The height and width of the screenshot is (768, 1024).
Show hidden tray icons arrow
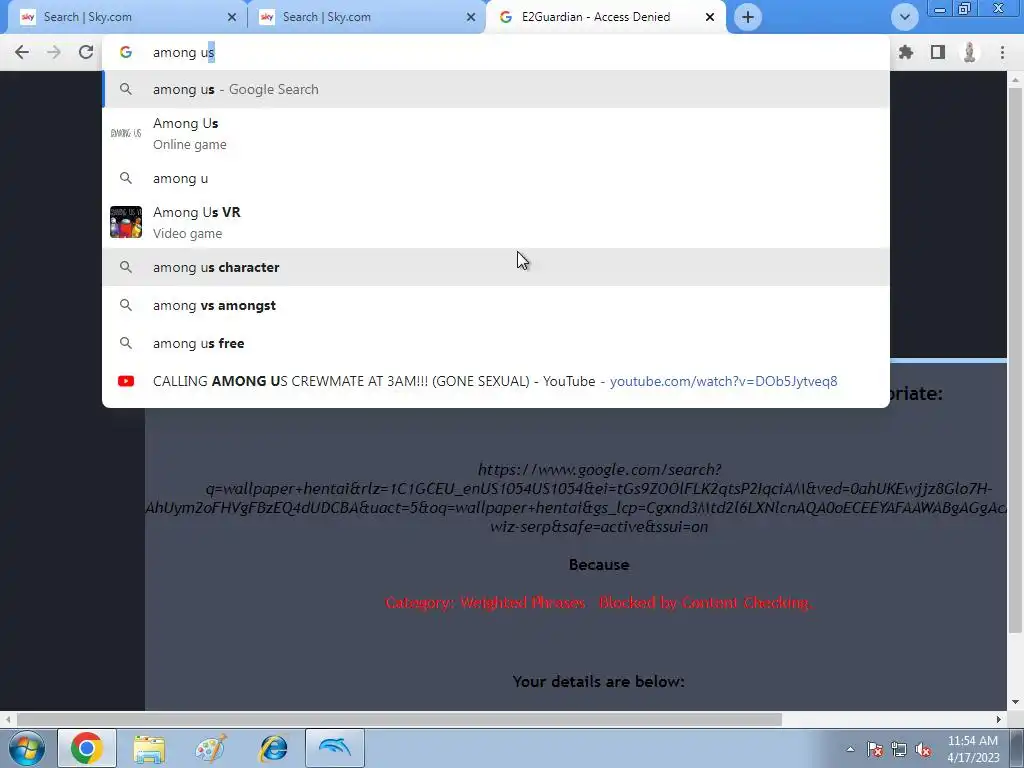point(850,749)
